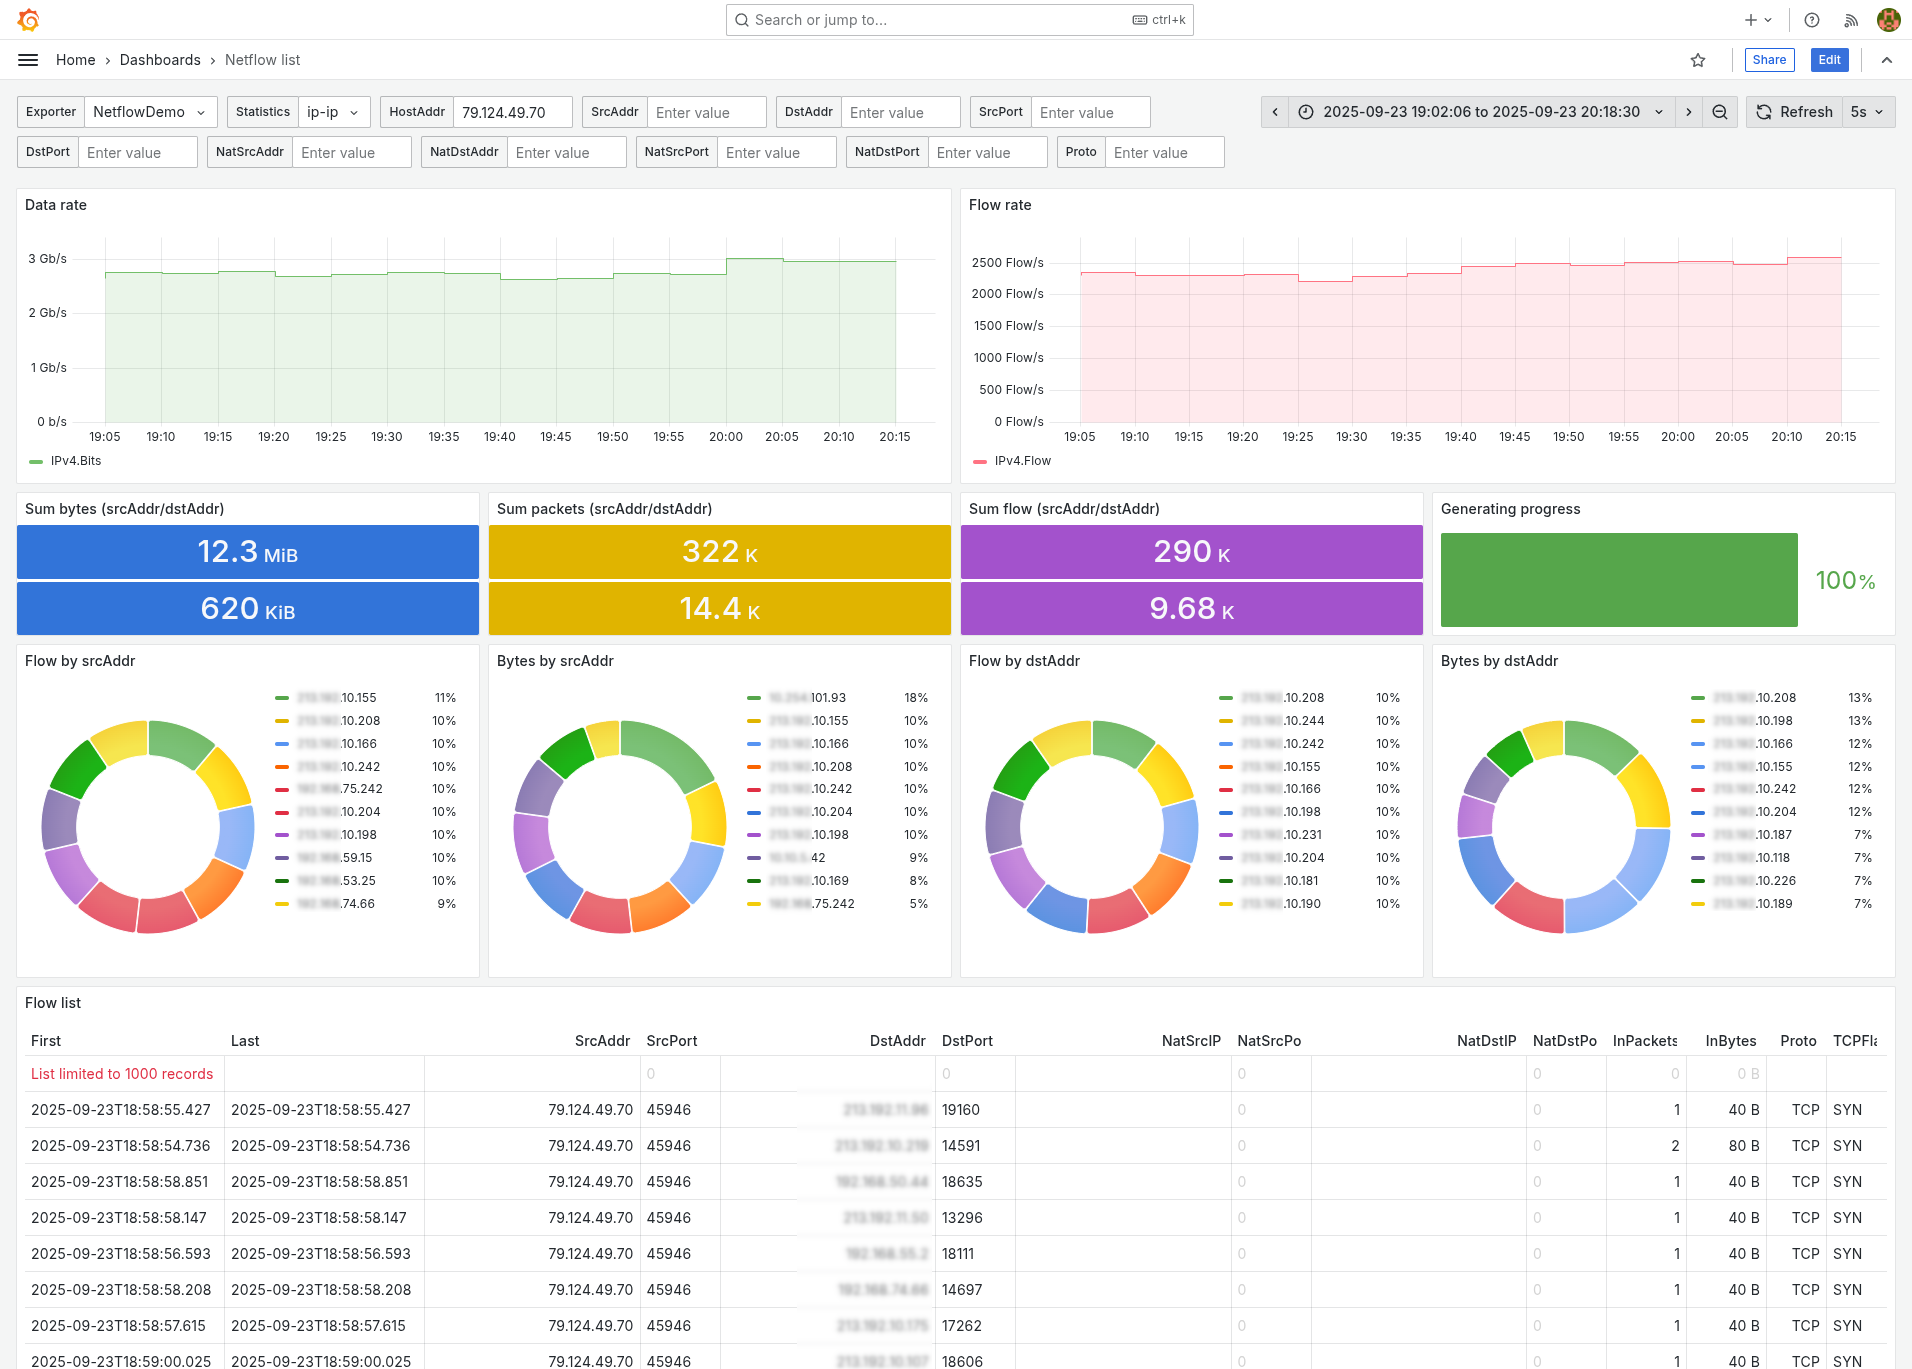Open the news feed icon
The image size is (1912, 1369).
pos(1849,20)
